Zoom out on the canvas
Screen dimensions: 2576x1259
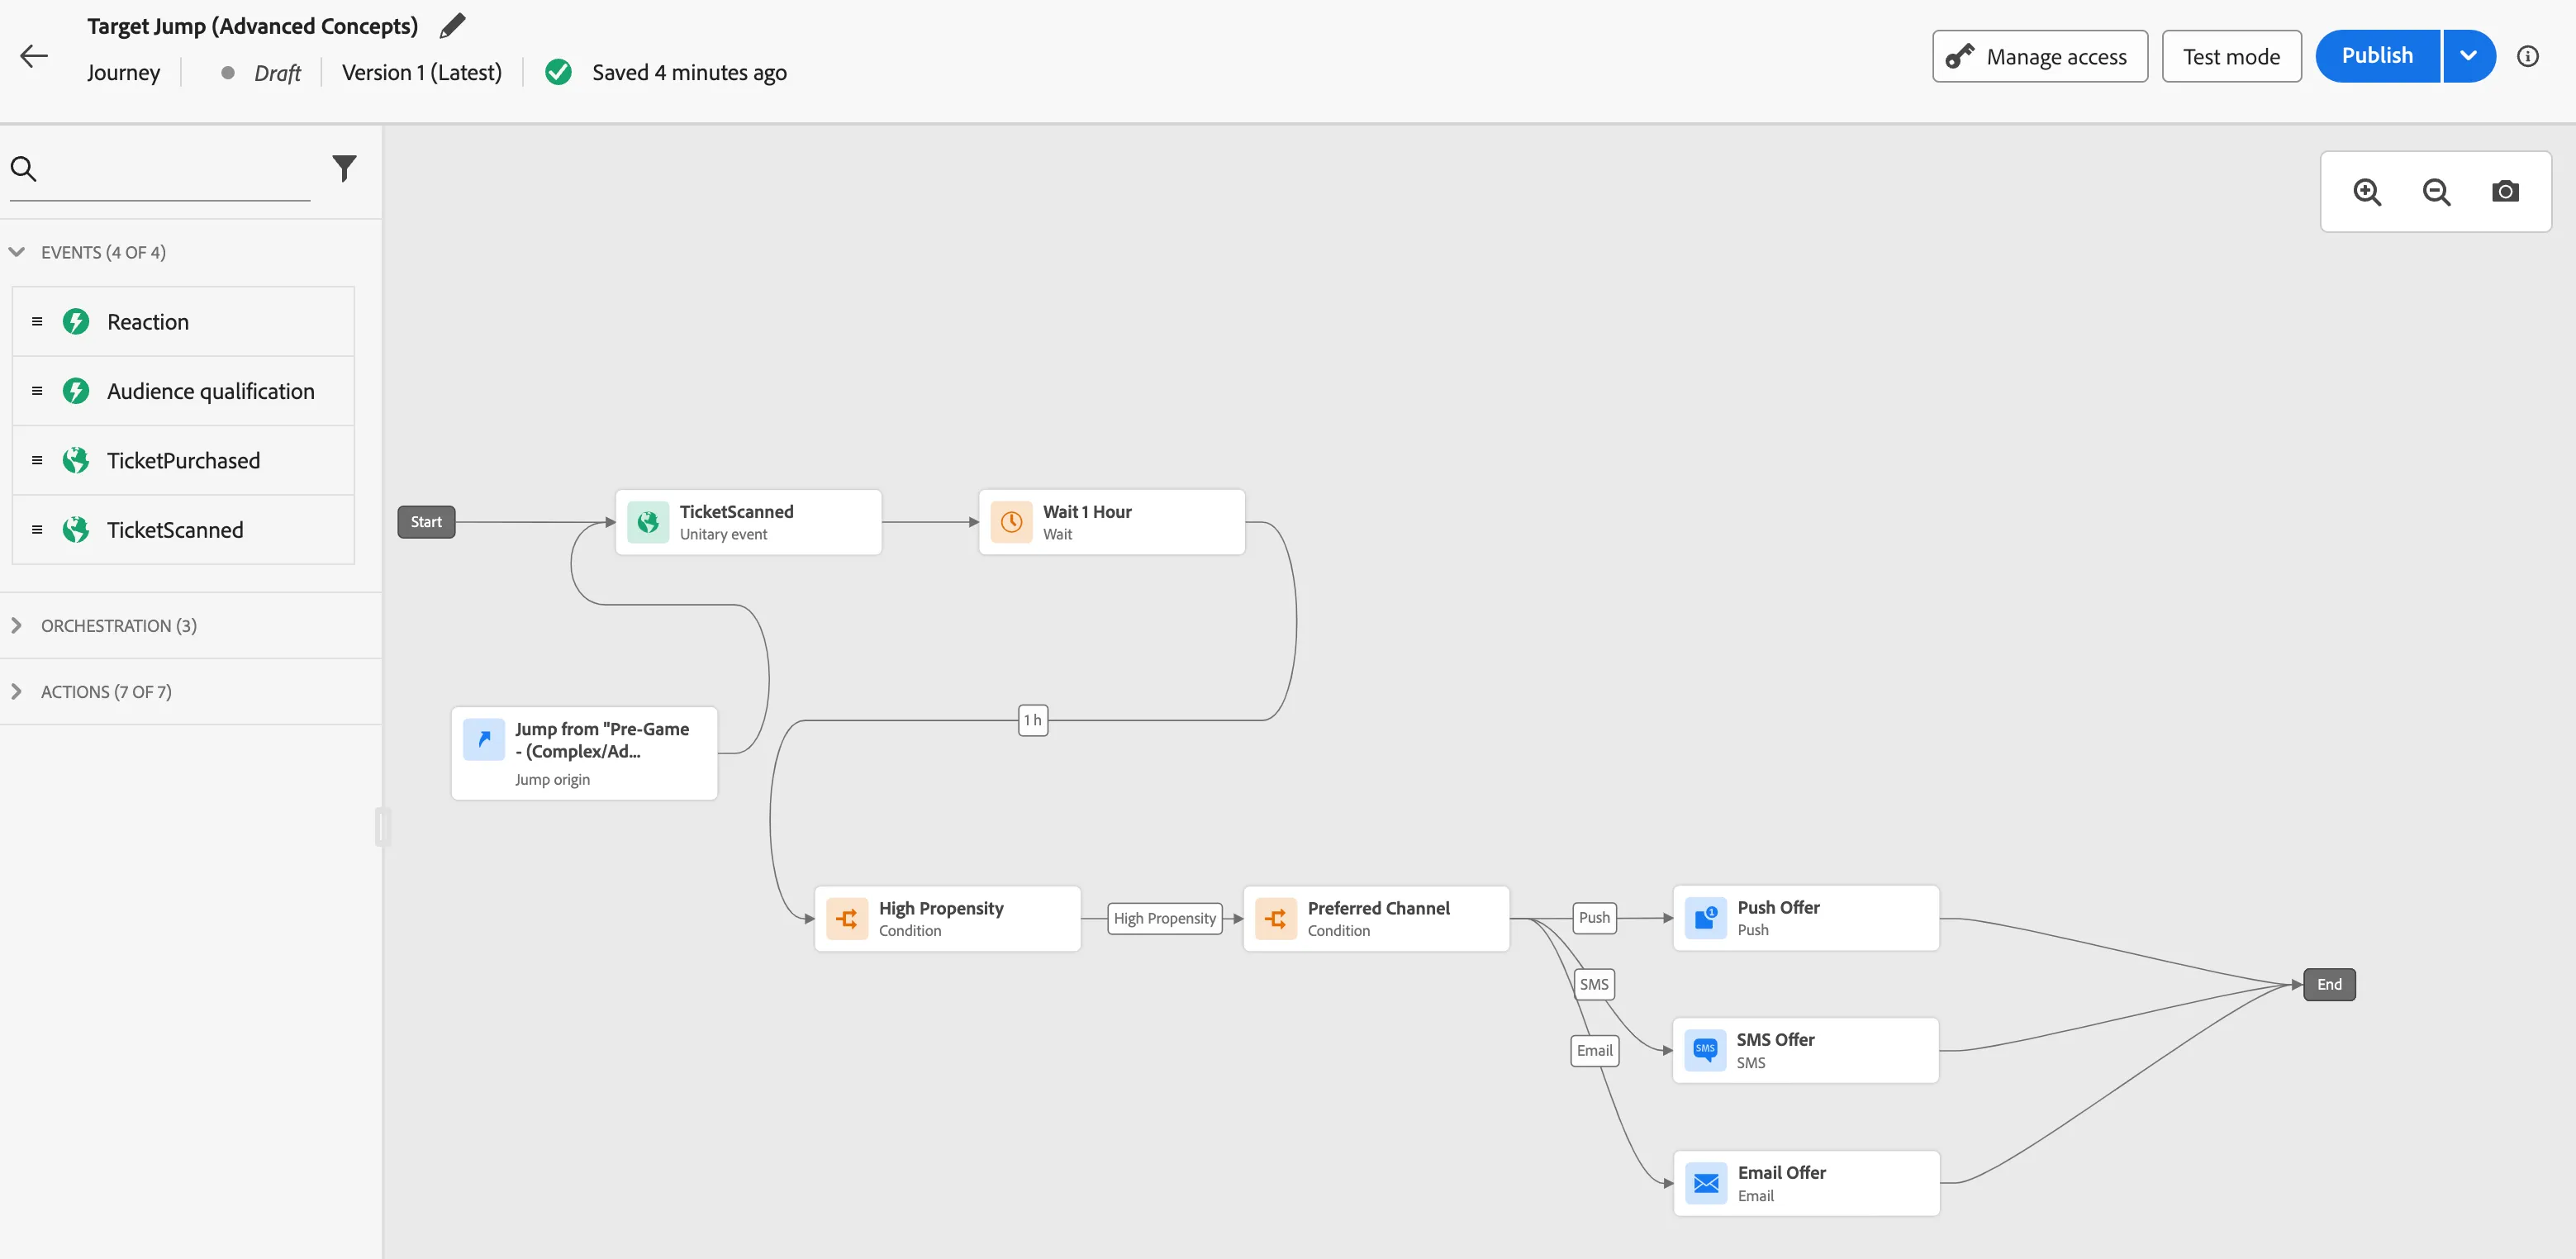(x=2436, y=191)
